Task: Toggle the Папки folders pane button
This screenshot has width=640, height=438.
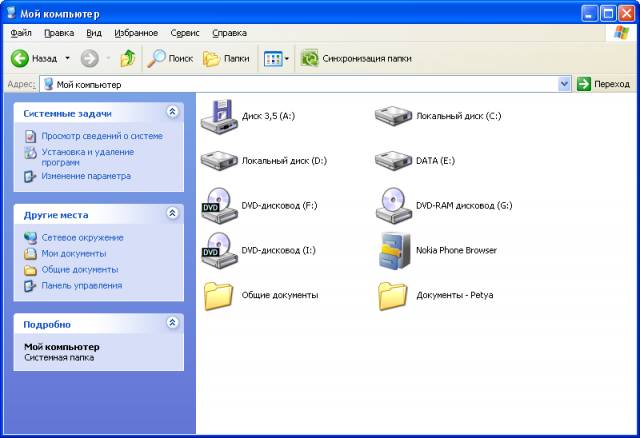Action: pyautogui.click(x=227, y=59)
